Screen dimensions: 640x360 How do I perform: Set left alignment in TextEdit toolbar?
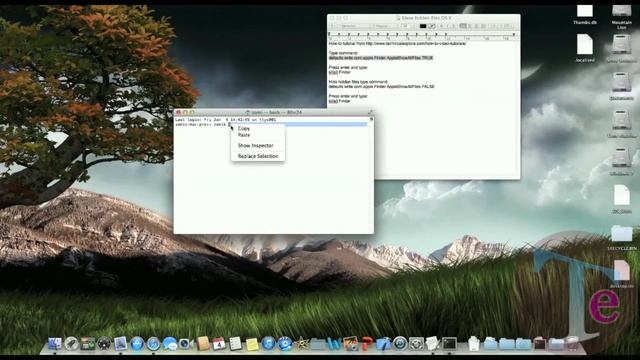click(463, 26)
